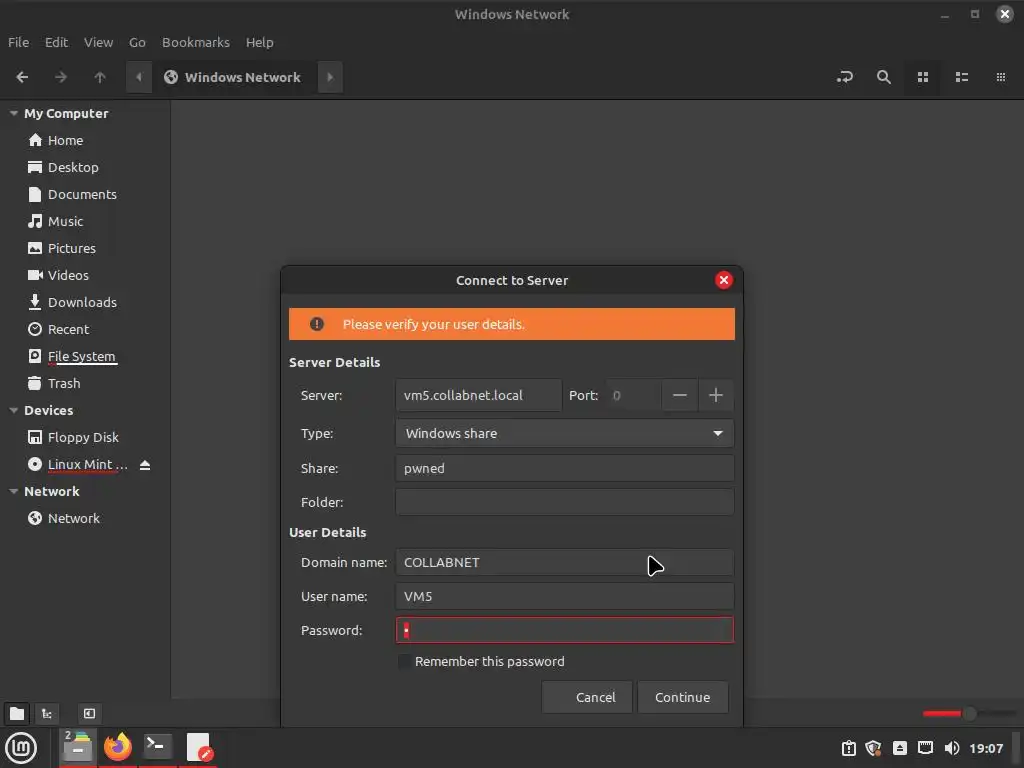Open the Bookmarks menu
Screen dimensions: 1024x768
click(196, 42)
